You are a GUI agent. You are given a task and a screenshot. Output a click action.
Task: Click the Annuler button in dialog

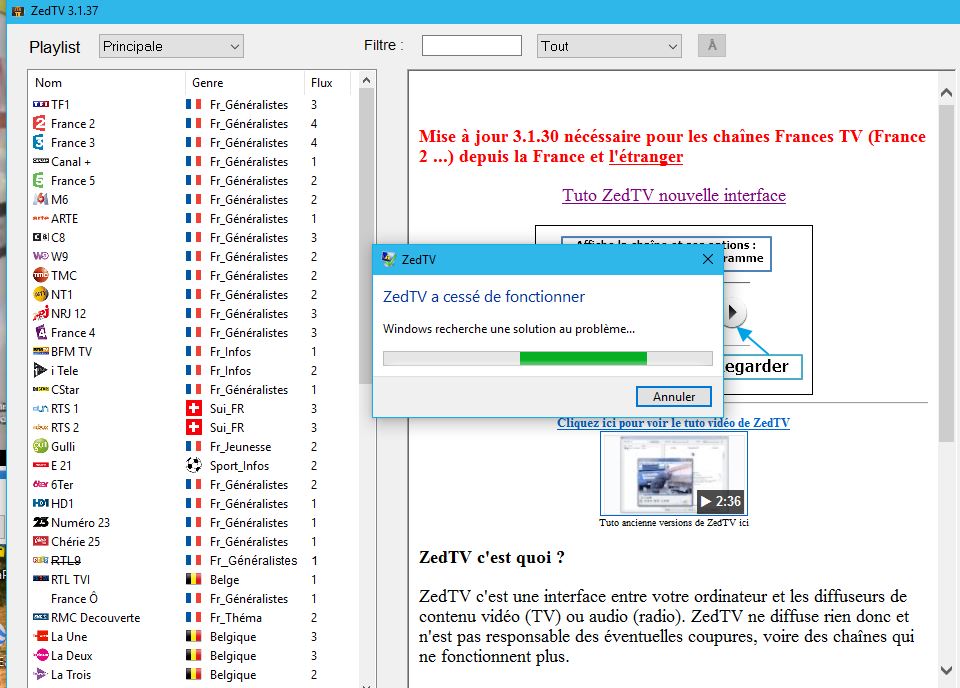[x=674, y=397]
